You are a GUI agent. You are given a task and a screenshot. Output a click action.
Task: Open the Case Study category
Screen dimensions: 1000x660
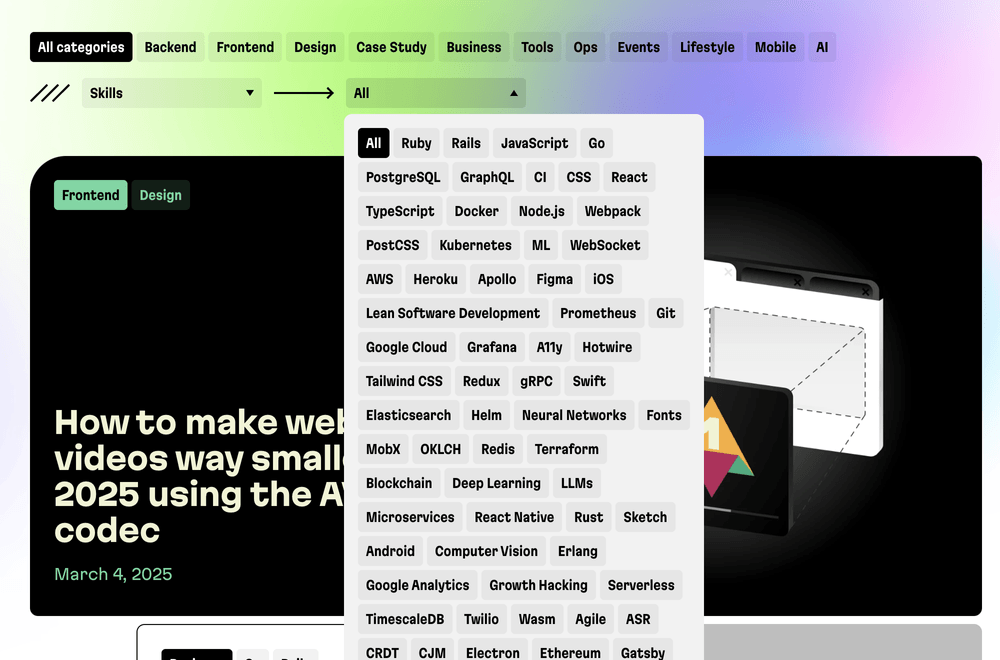click(390, 46)
